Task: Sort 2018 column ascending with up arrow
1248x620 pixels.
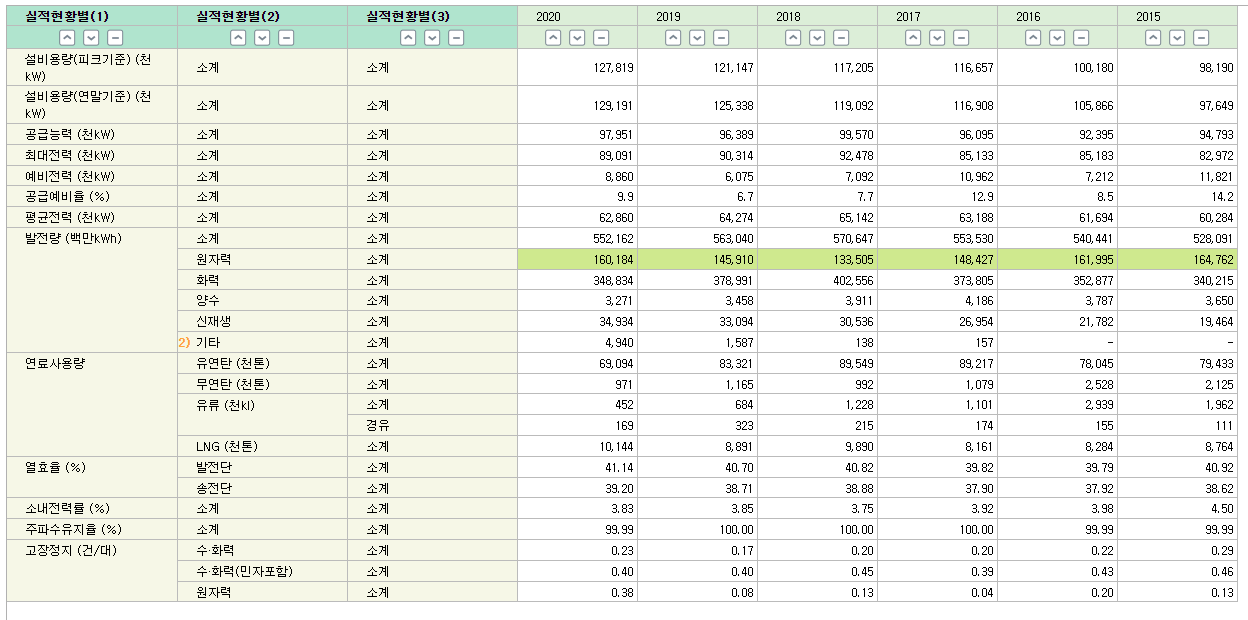Action: point(793,37)
